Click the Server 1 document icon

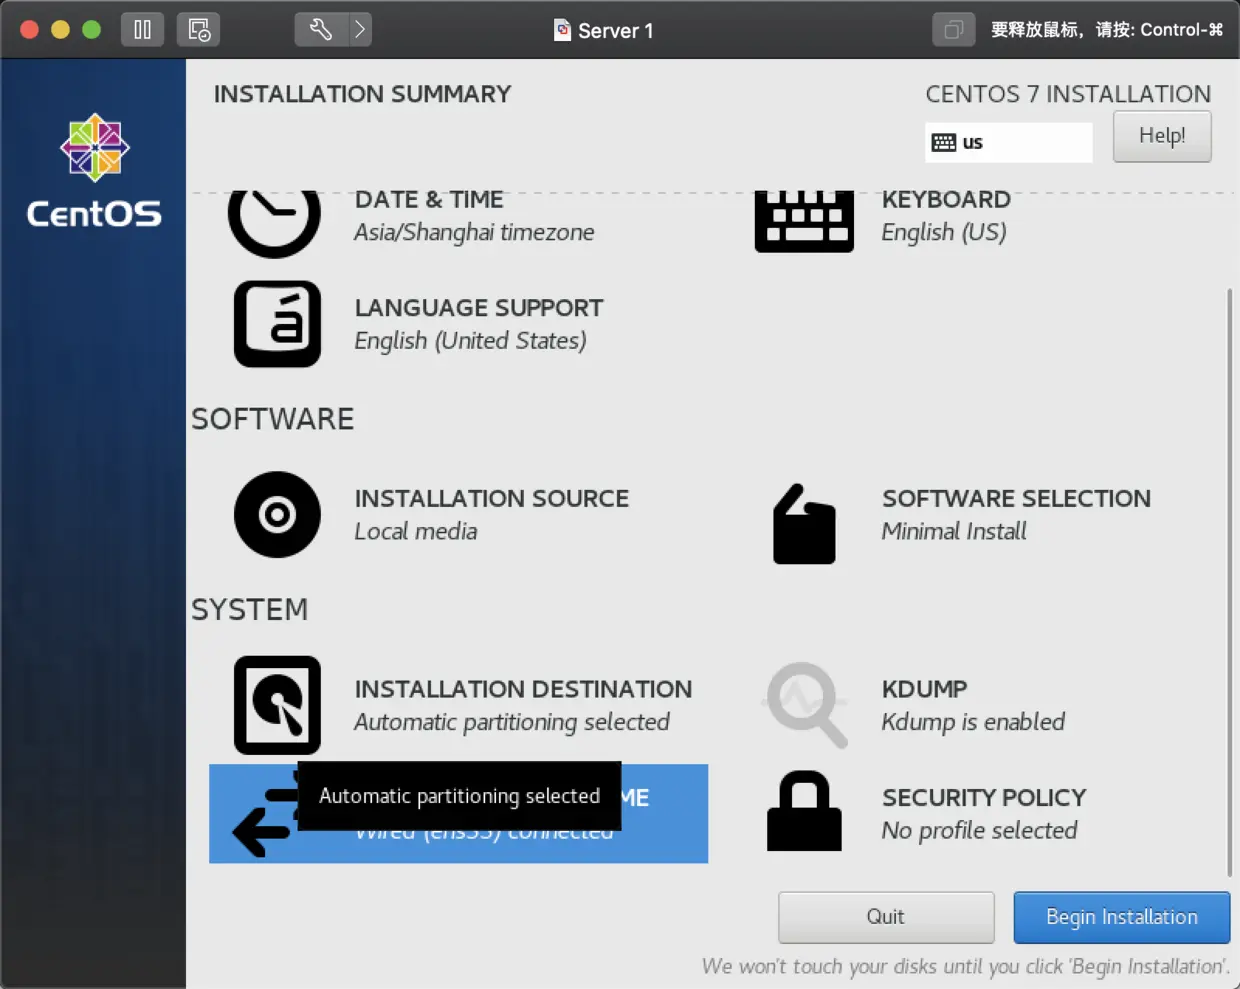[563, 30]
